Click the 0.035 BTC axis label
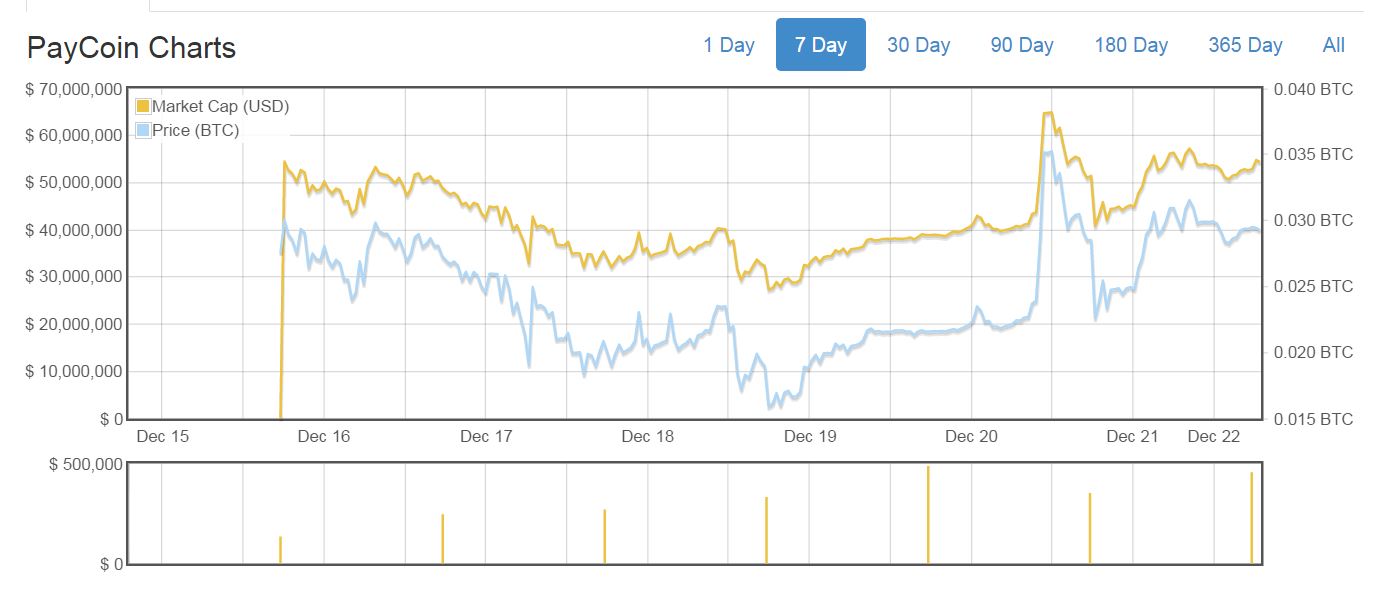 pyautogui.click(x=1314, y=155)
